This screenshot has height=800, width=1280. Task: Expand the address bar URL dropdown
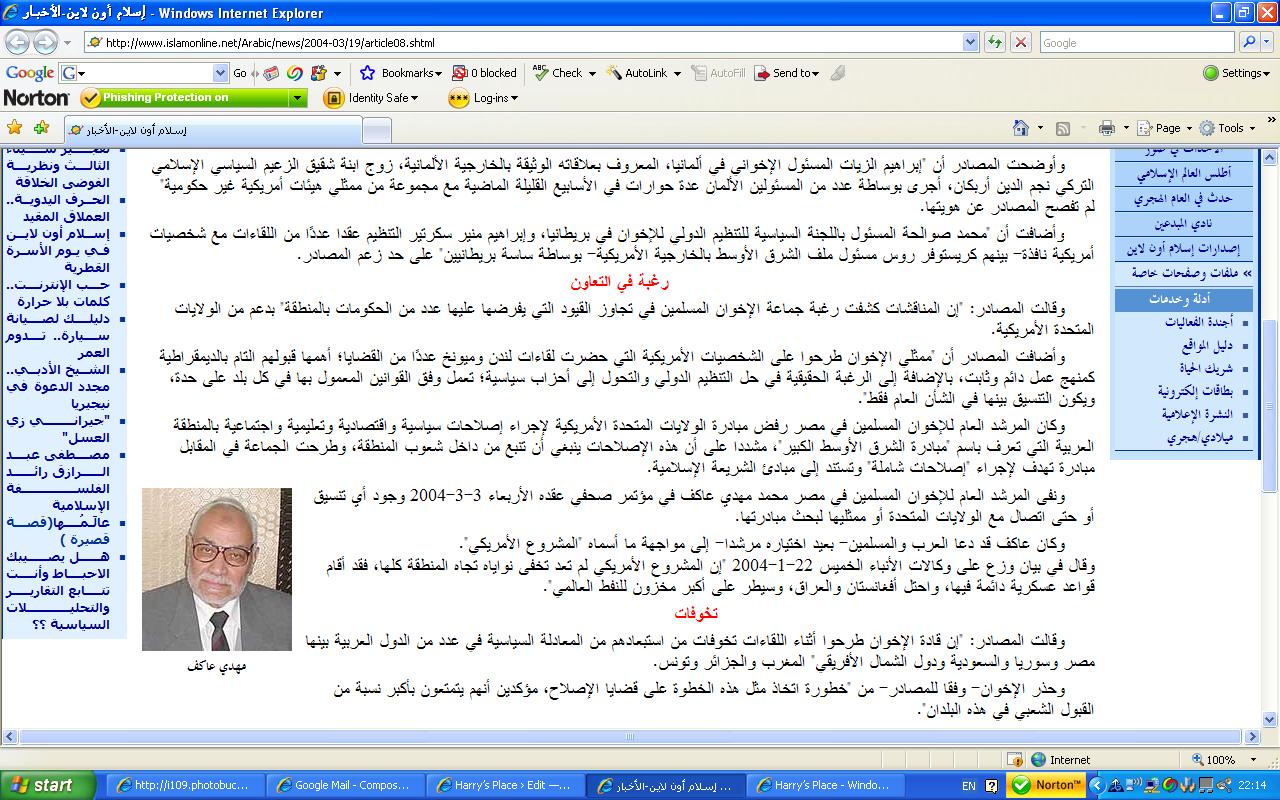click(970, 42)
